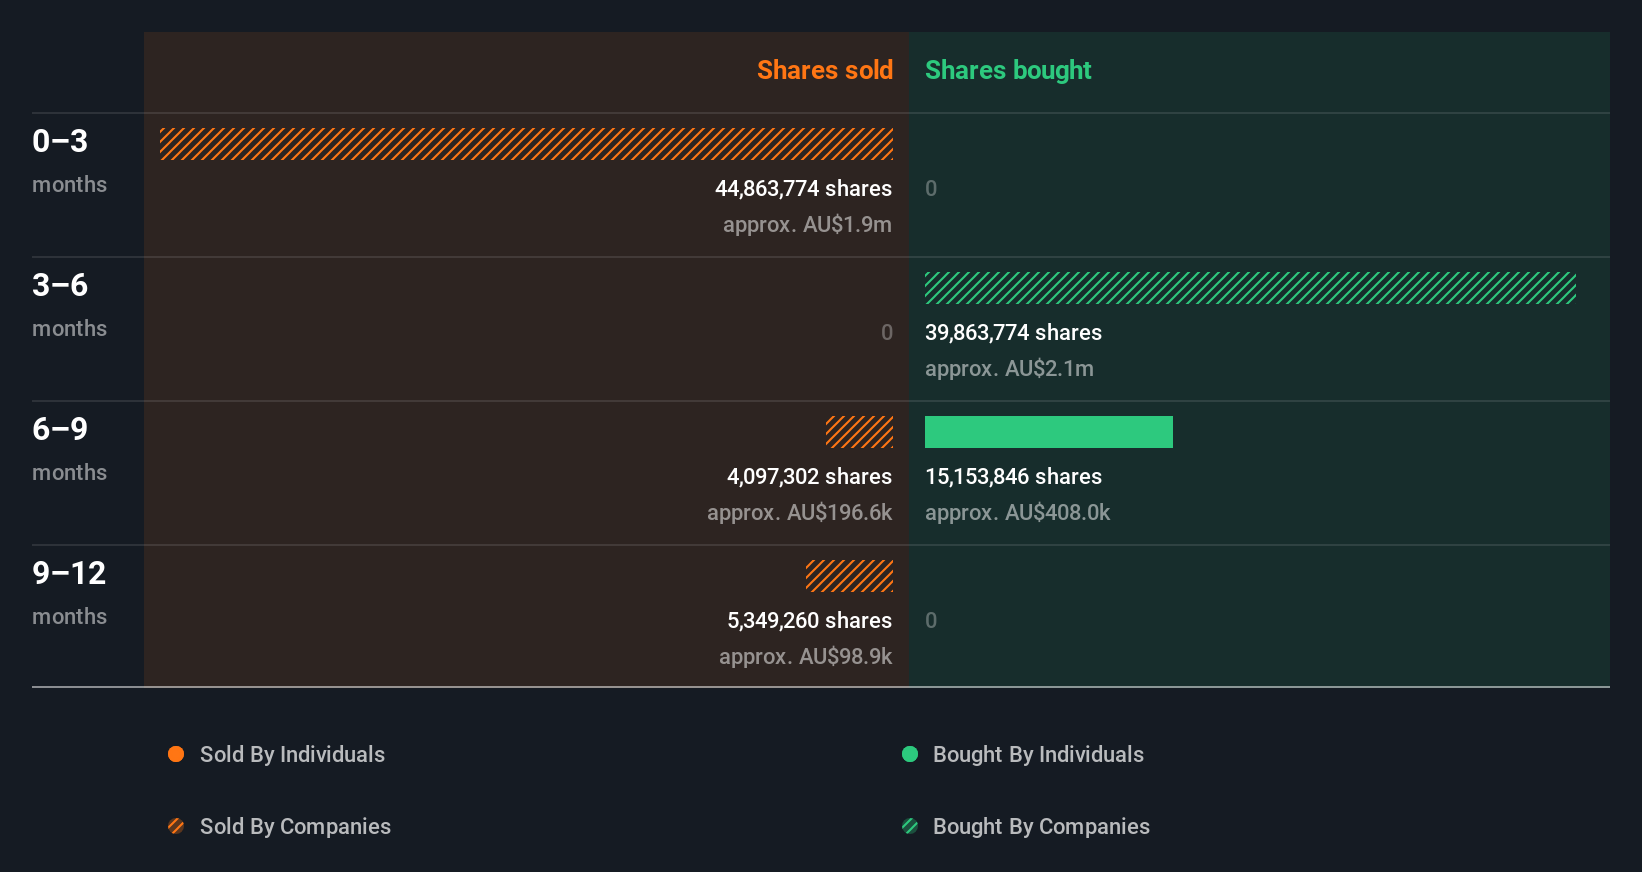This screenshot has height=872, width=1642.
Task: Toggle the Bought By Individuals legend label
Action: pyautogui.click(x=1038, y=754)
